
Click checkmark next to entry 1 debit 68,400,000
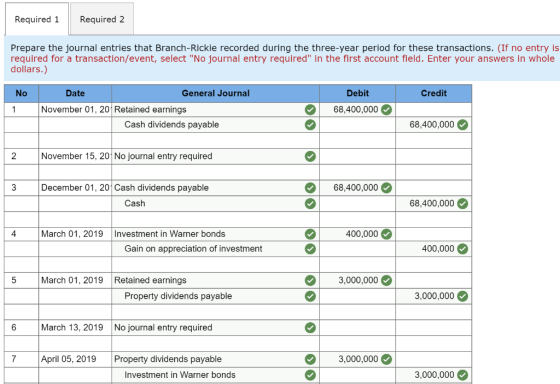tap(386, 110)
